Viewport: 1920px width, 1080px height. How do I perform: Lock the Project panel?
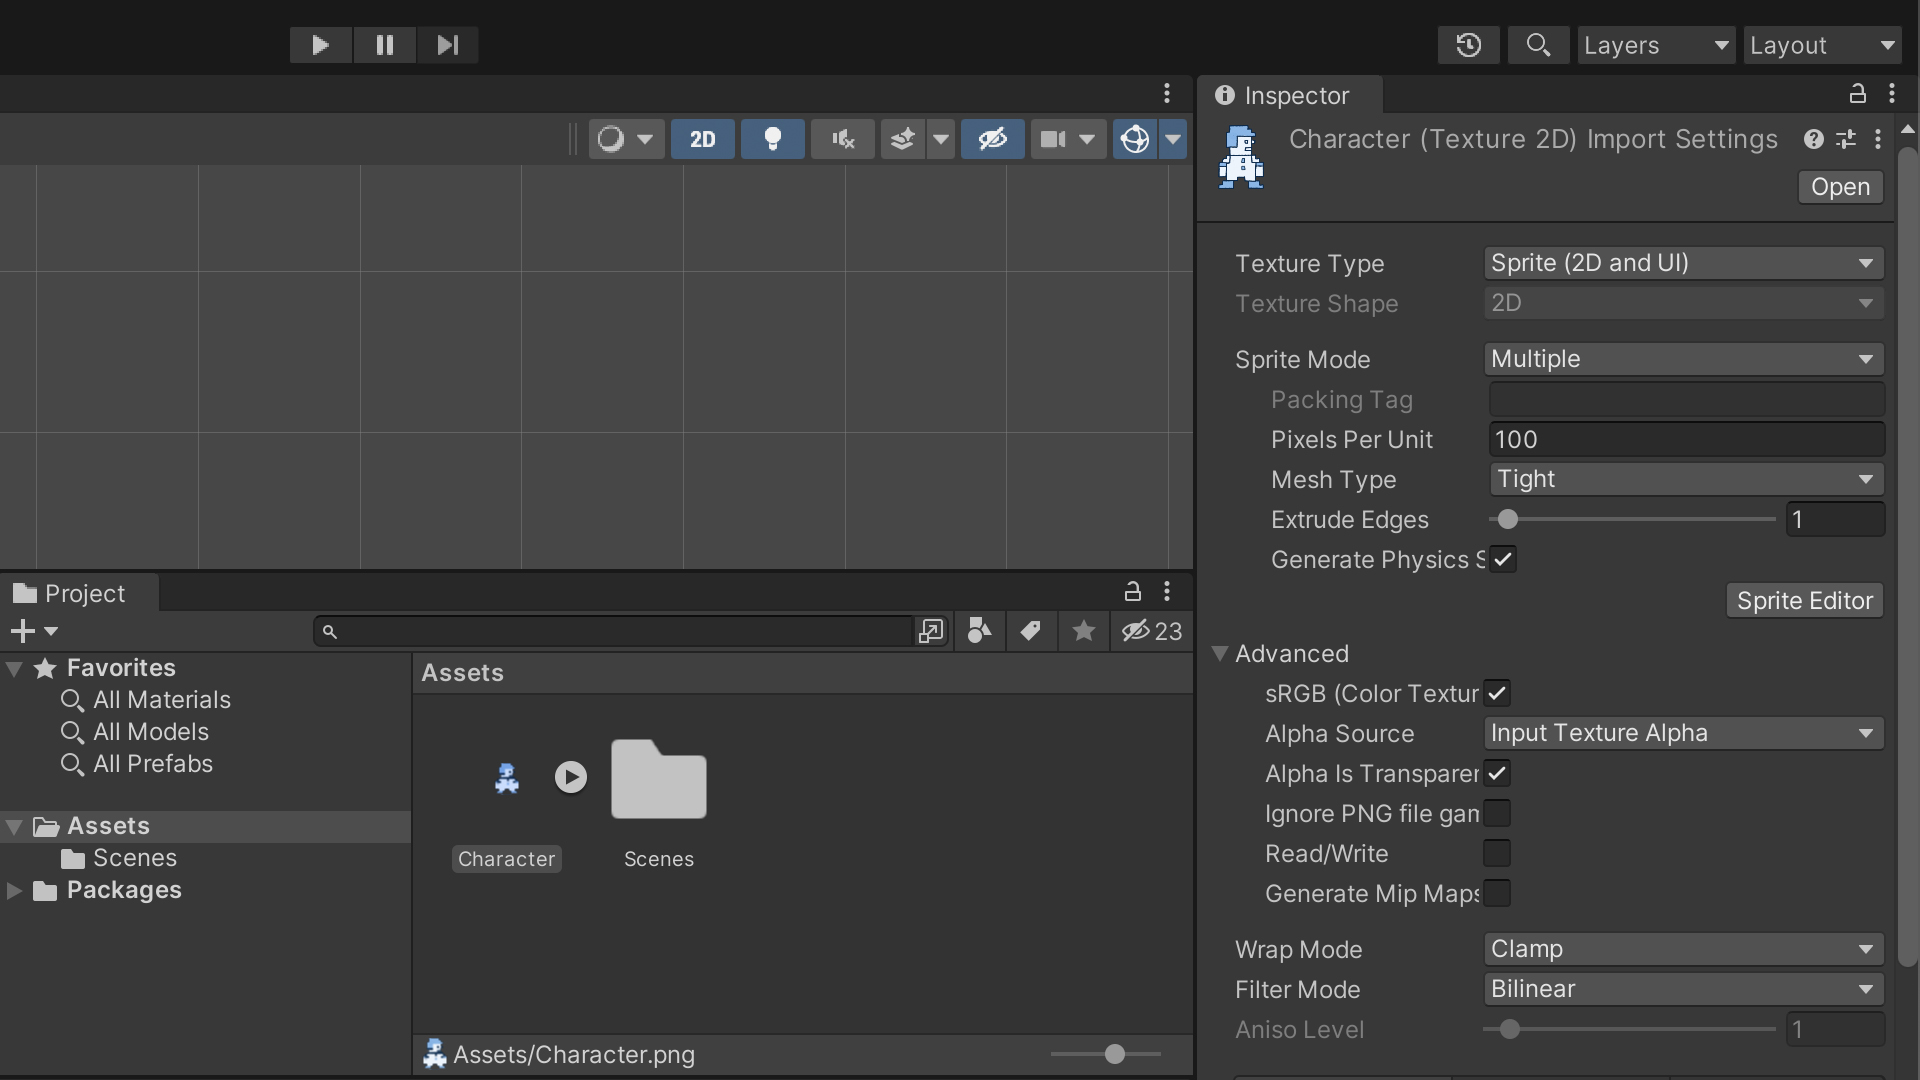tap(1132, 591)
